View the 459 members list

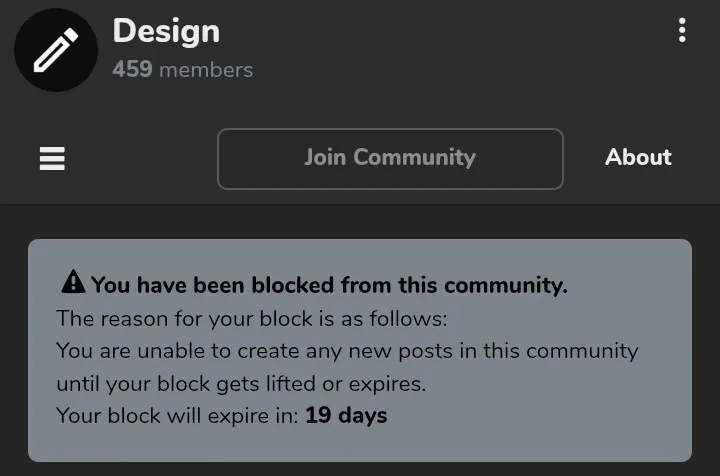(183, 70)
